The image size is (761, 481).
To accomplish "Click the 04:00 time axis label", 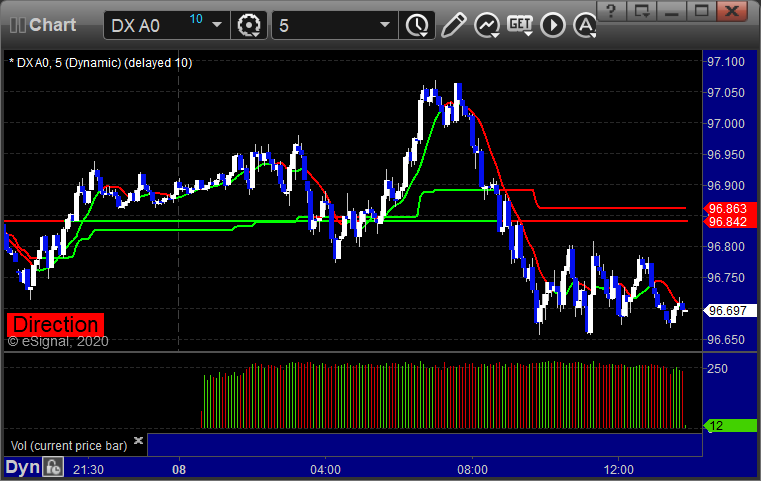I will tap(325, 470).
